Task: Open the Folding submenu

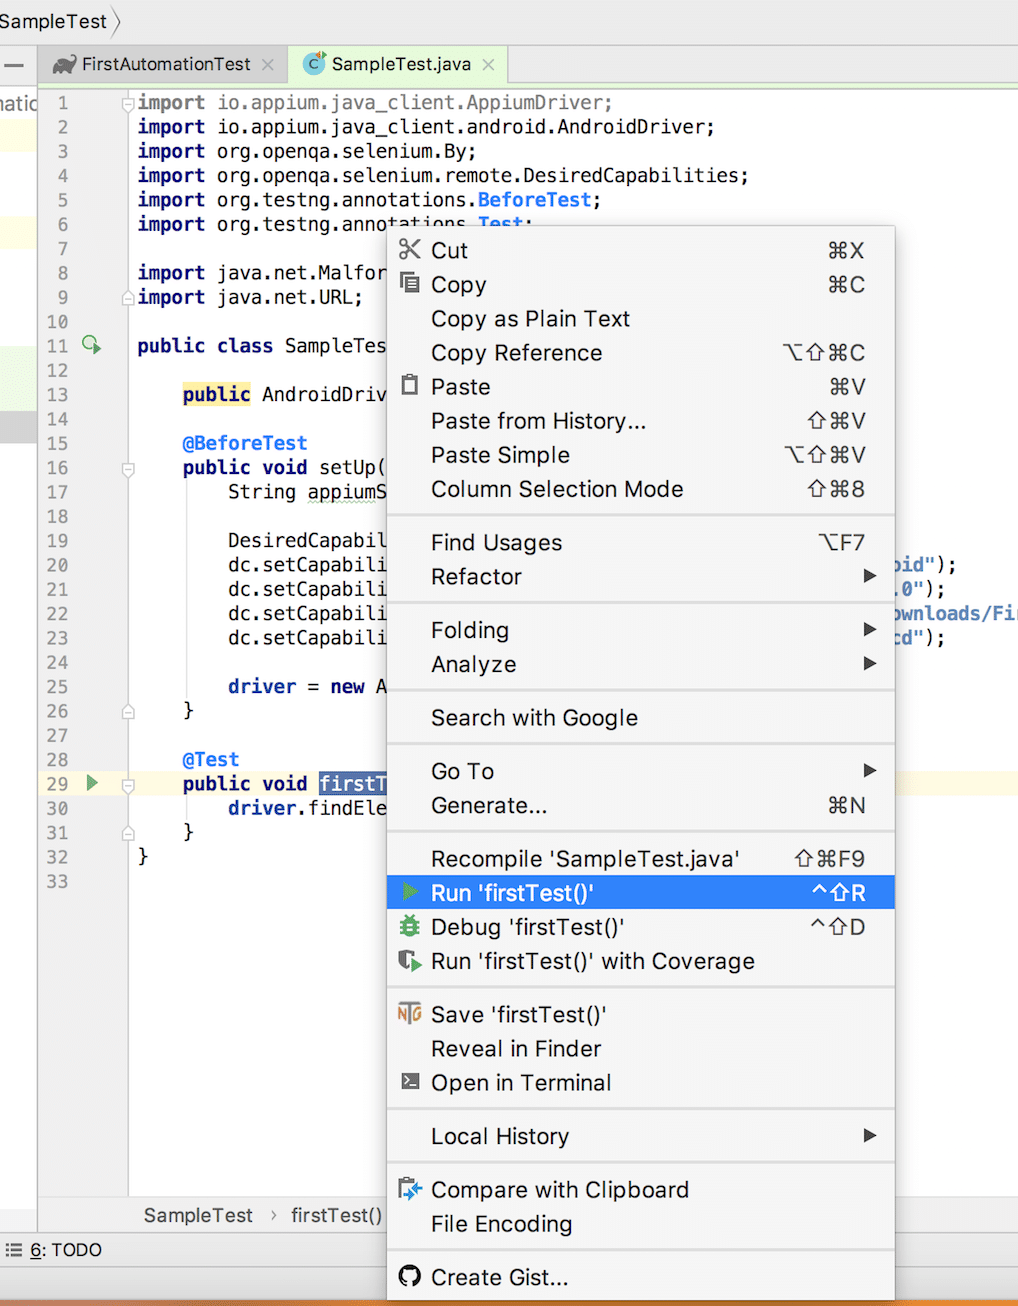Action: coord(470,630)
